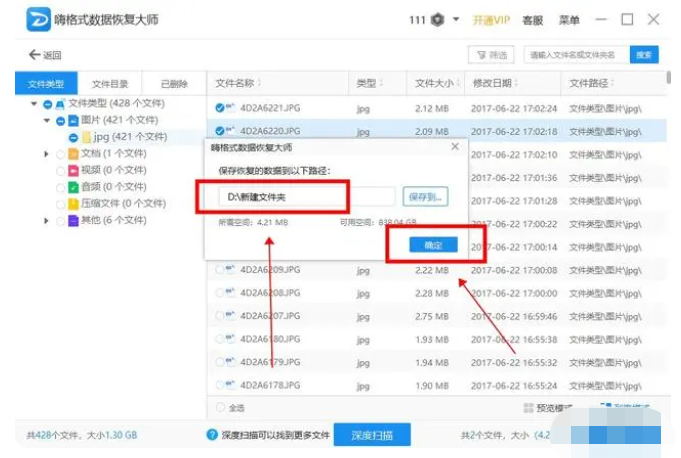Screen dimensions: 681x458
Task: Select the 视频 category icon
Action: (x=73, y=170)
